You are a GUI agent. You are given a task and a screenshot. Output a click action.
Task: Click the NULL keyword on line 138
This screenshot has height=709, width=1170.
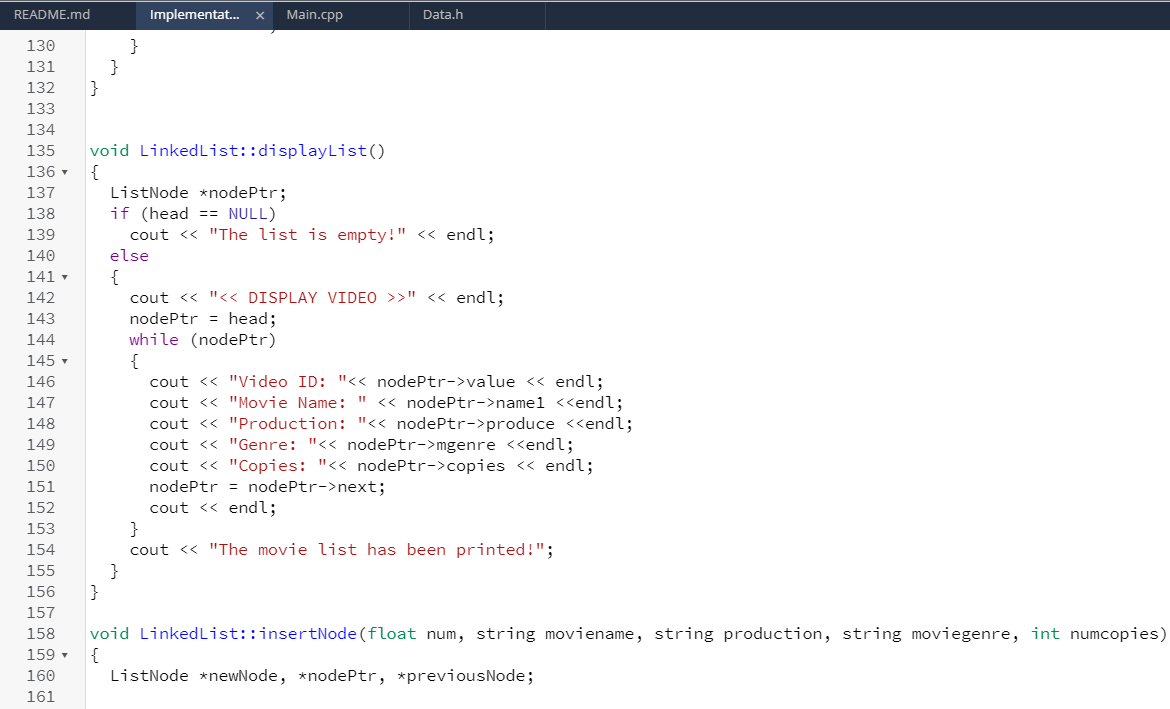coord(247,213)
